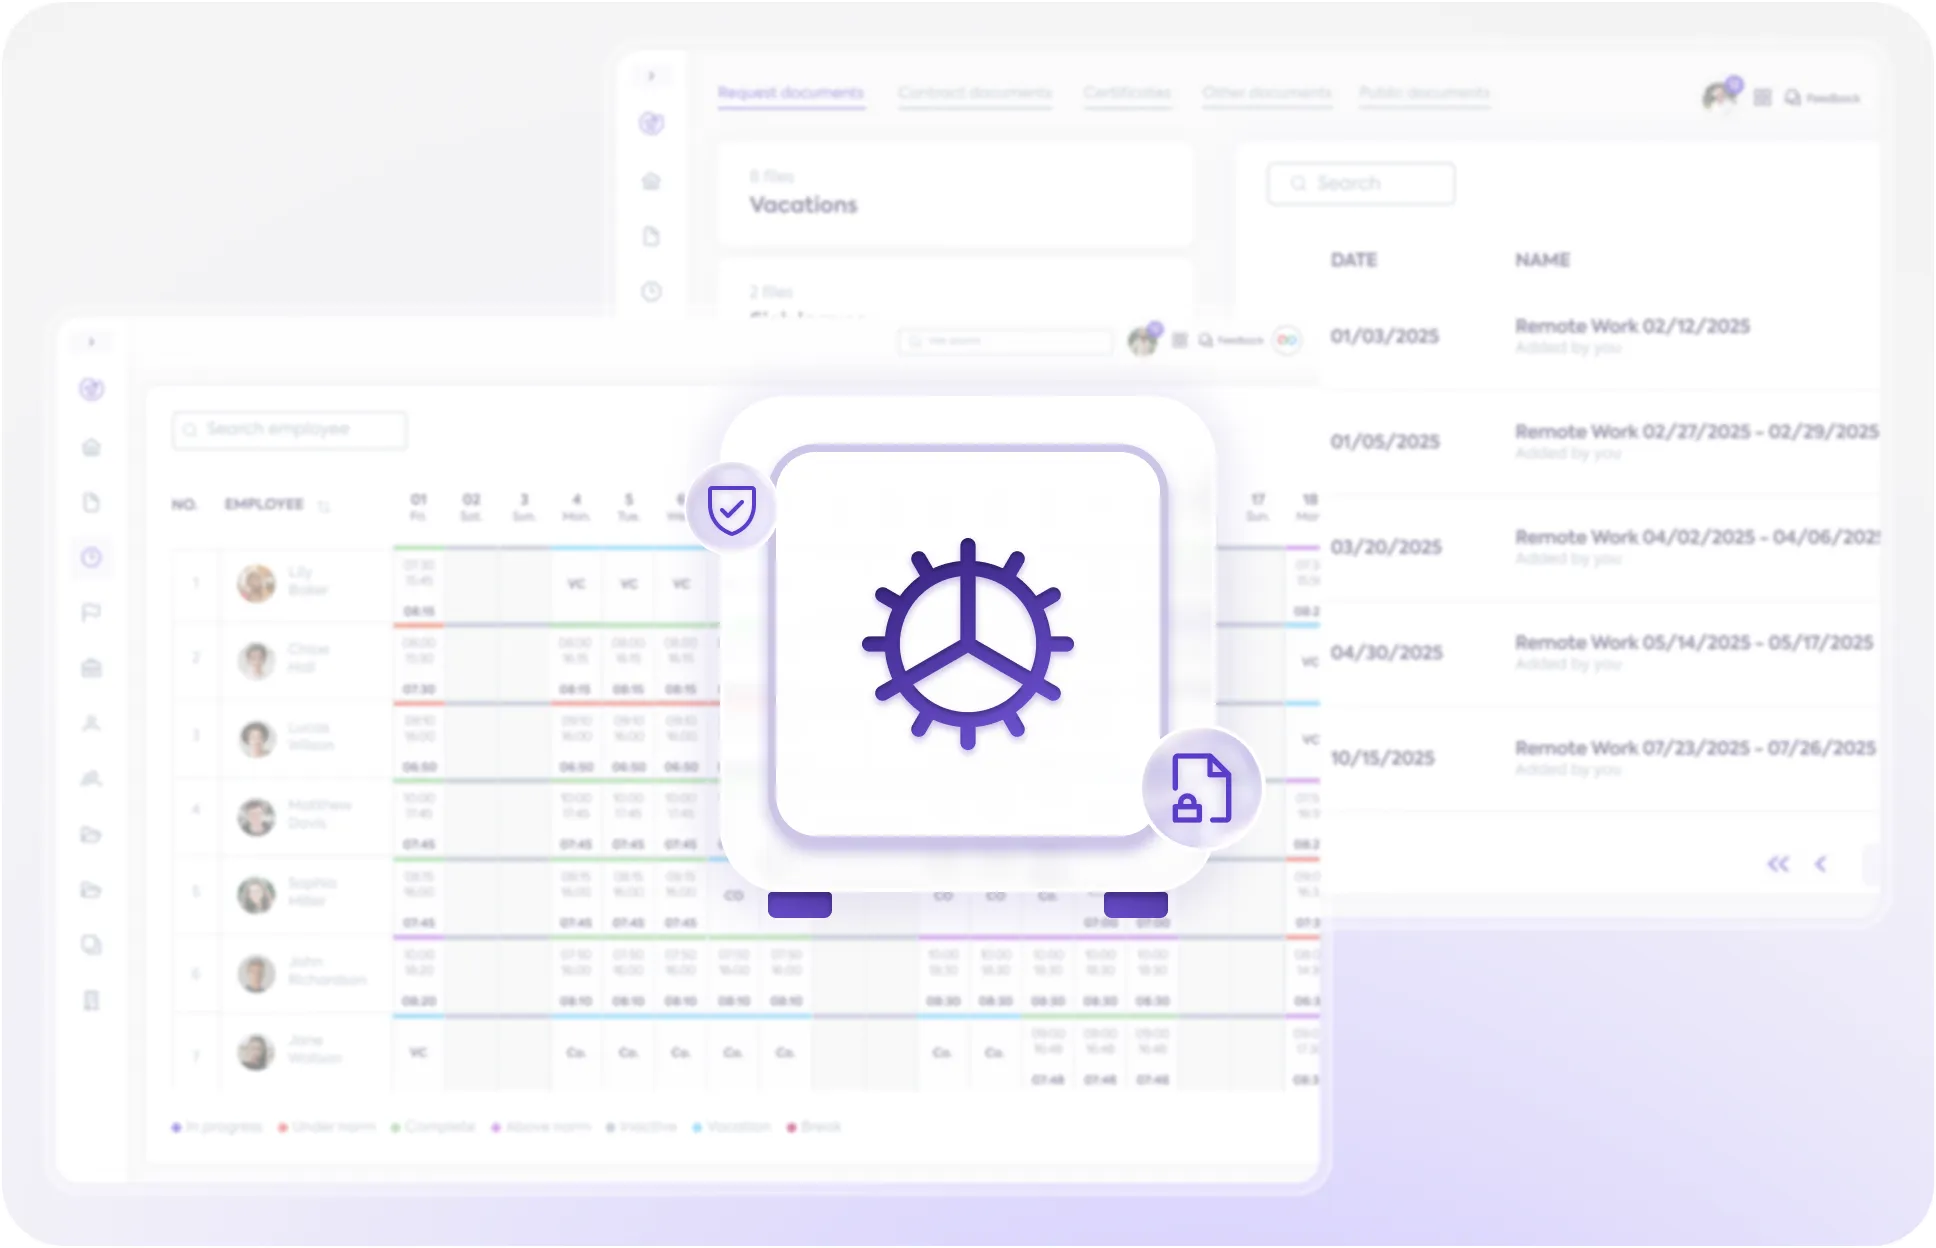Click Feedback in the documents window header
This screenshot has width=1936, height=1248.
(1822, 98)
